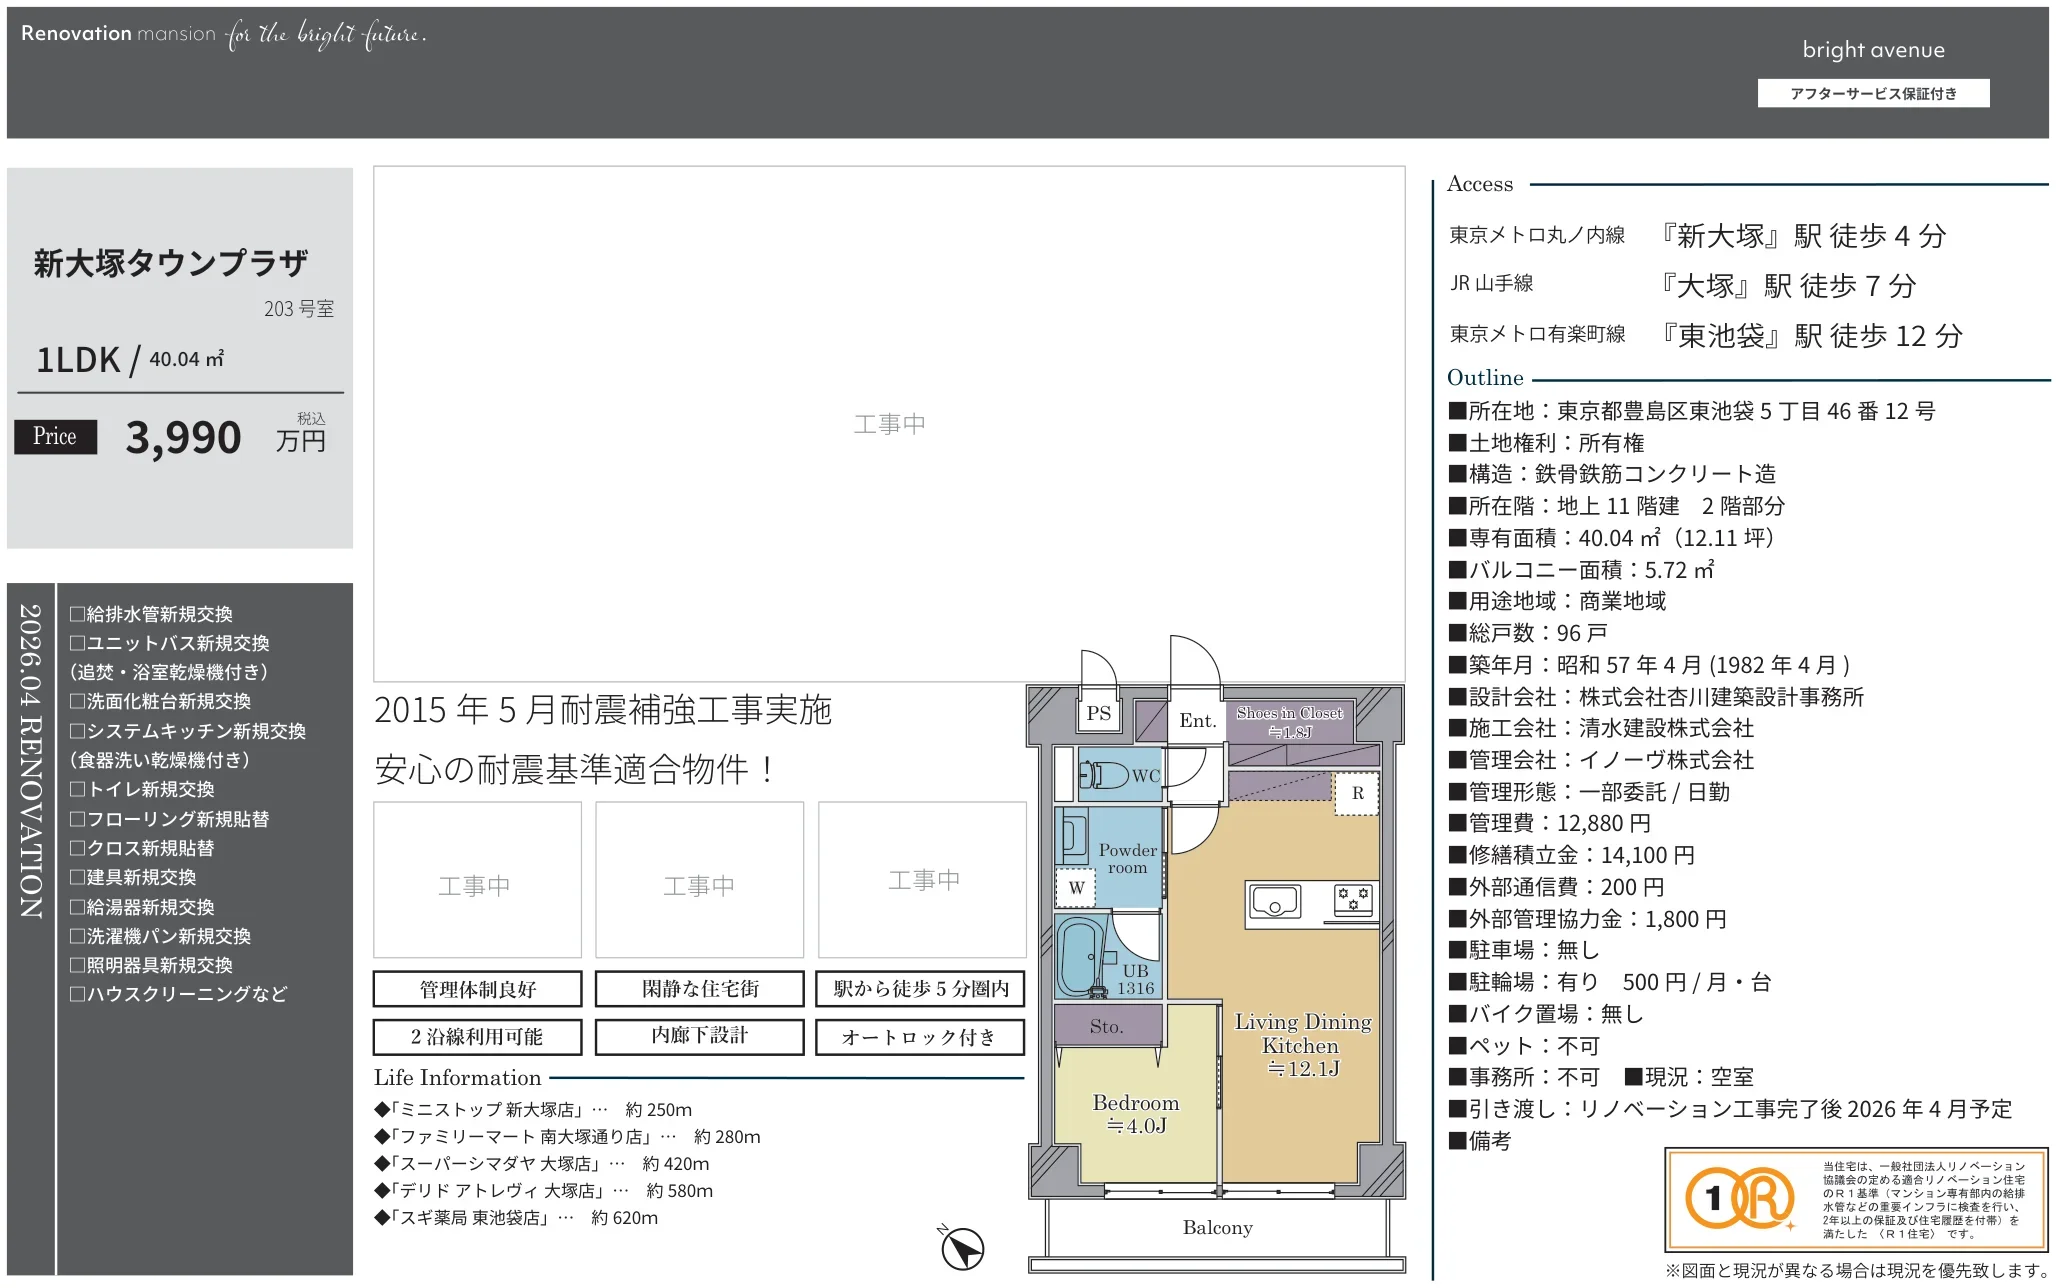
Task: Check the トイレ新規交換 checkbox
Action: 78,789
